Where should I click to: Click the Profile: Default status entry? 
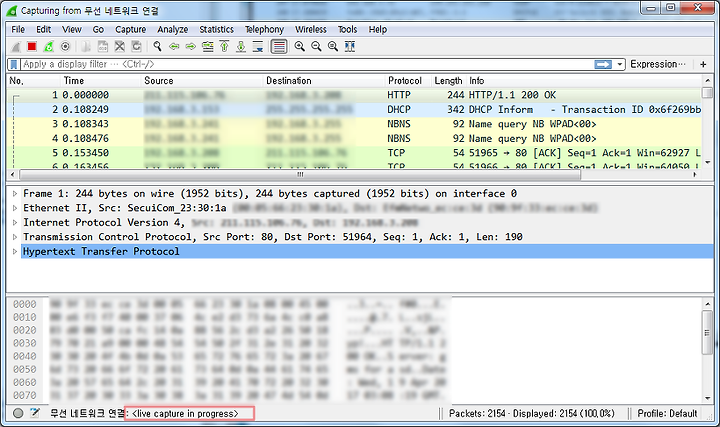coord(667,413)
